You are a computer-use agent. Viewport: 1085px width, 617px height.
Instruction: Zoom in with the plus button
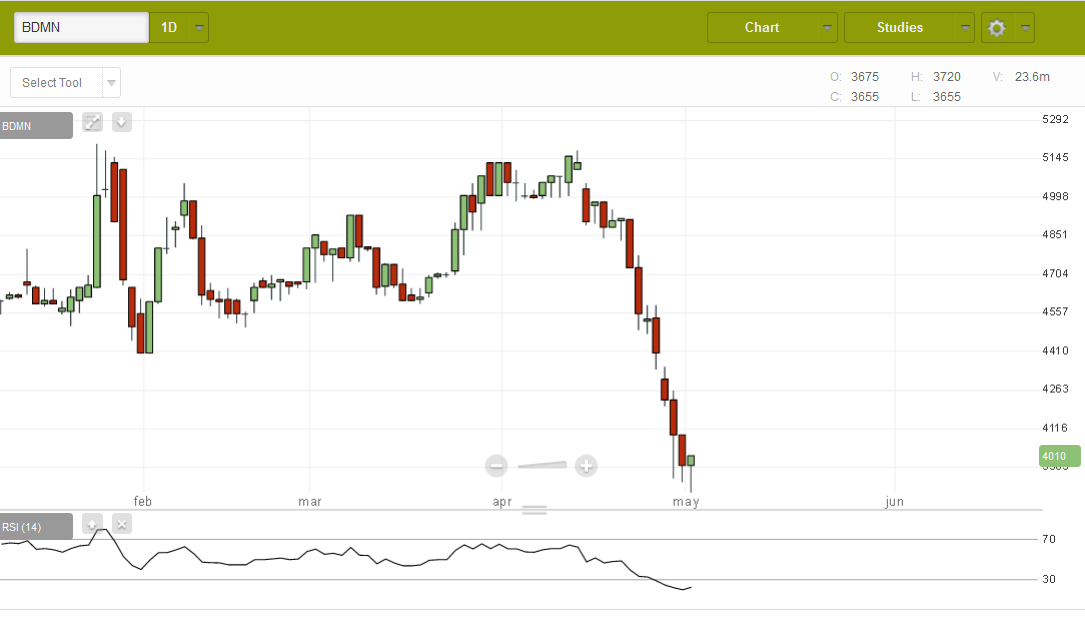[x=586, y=465]
